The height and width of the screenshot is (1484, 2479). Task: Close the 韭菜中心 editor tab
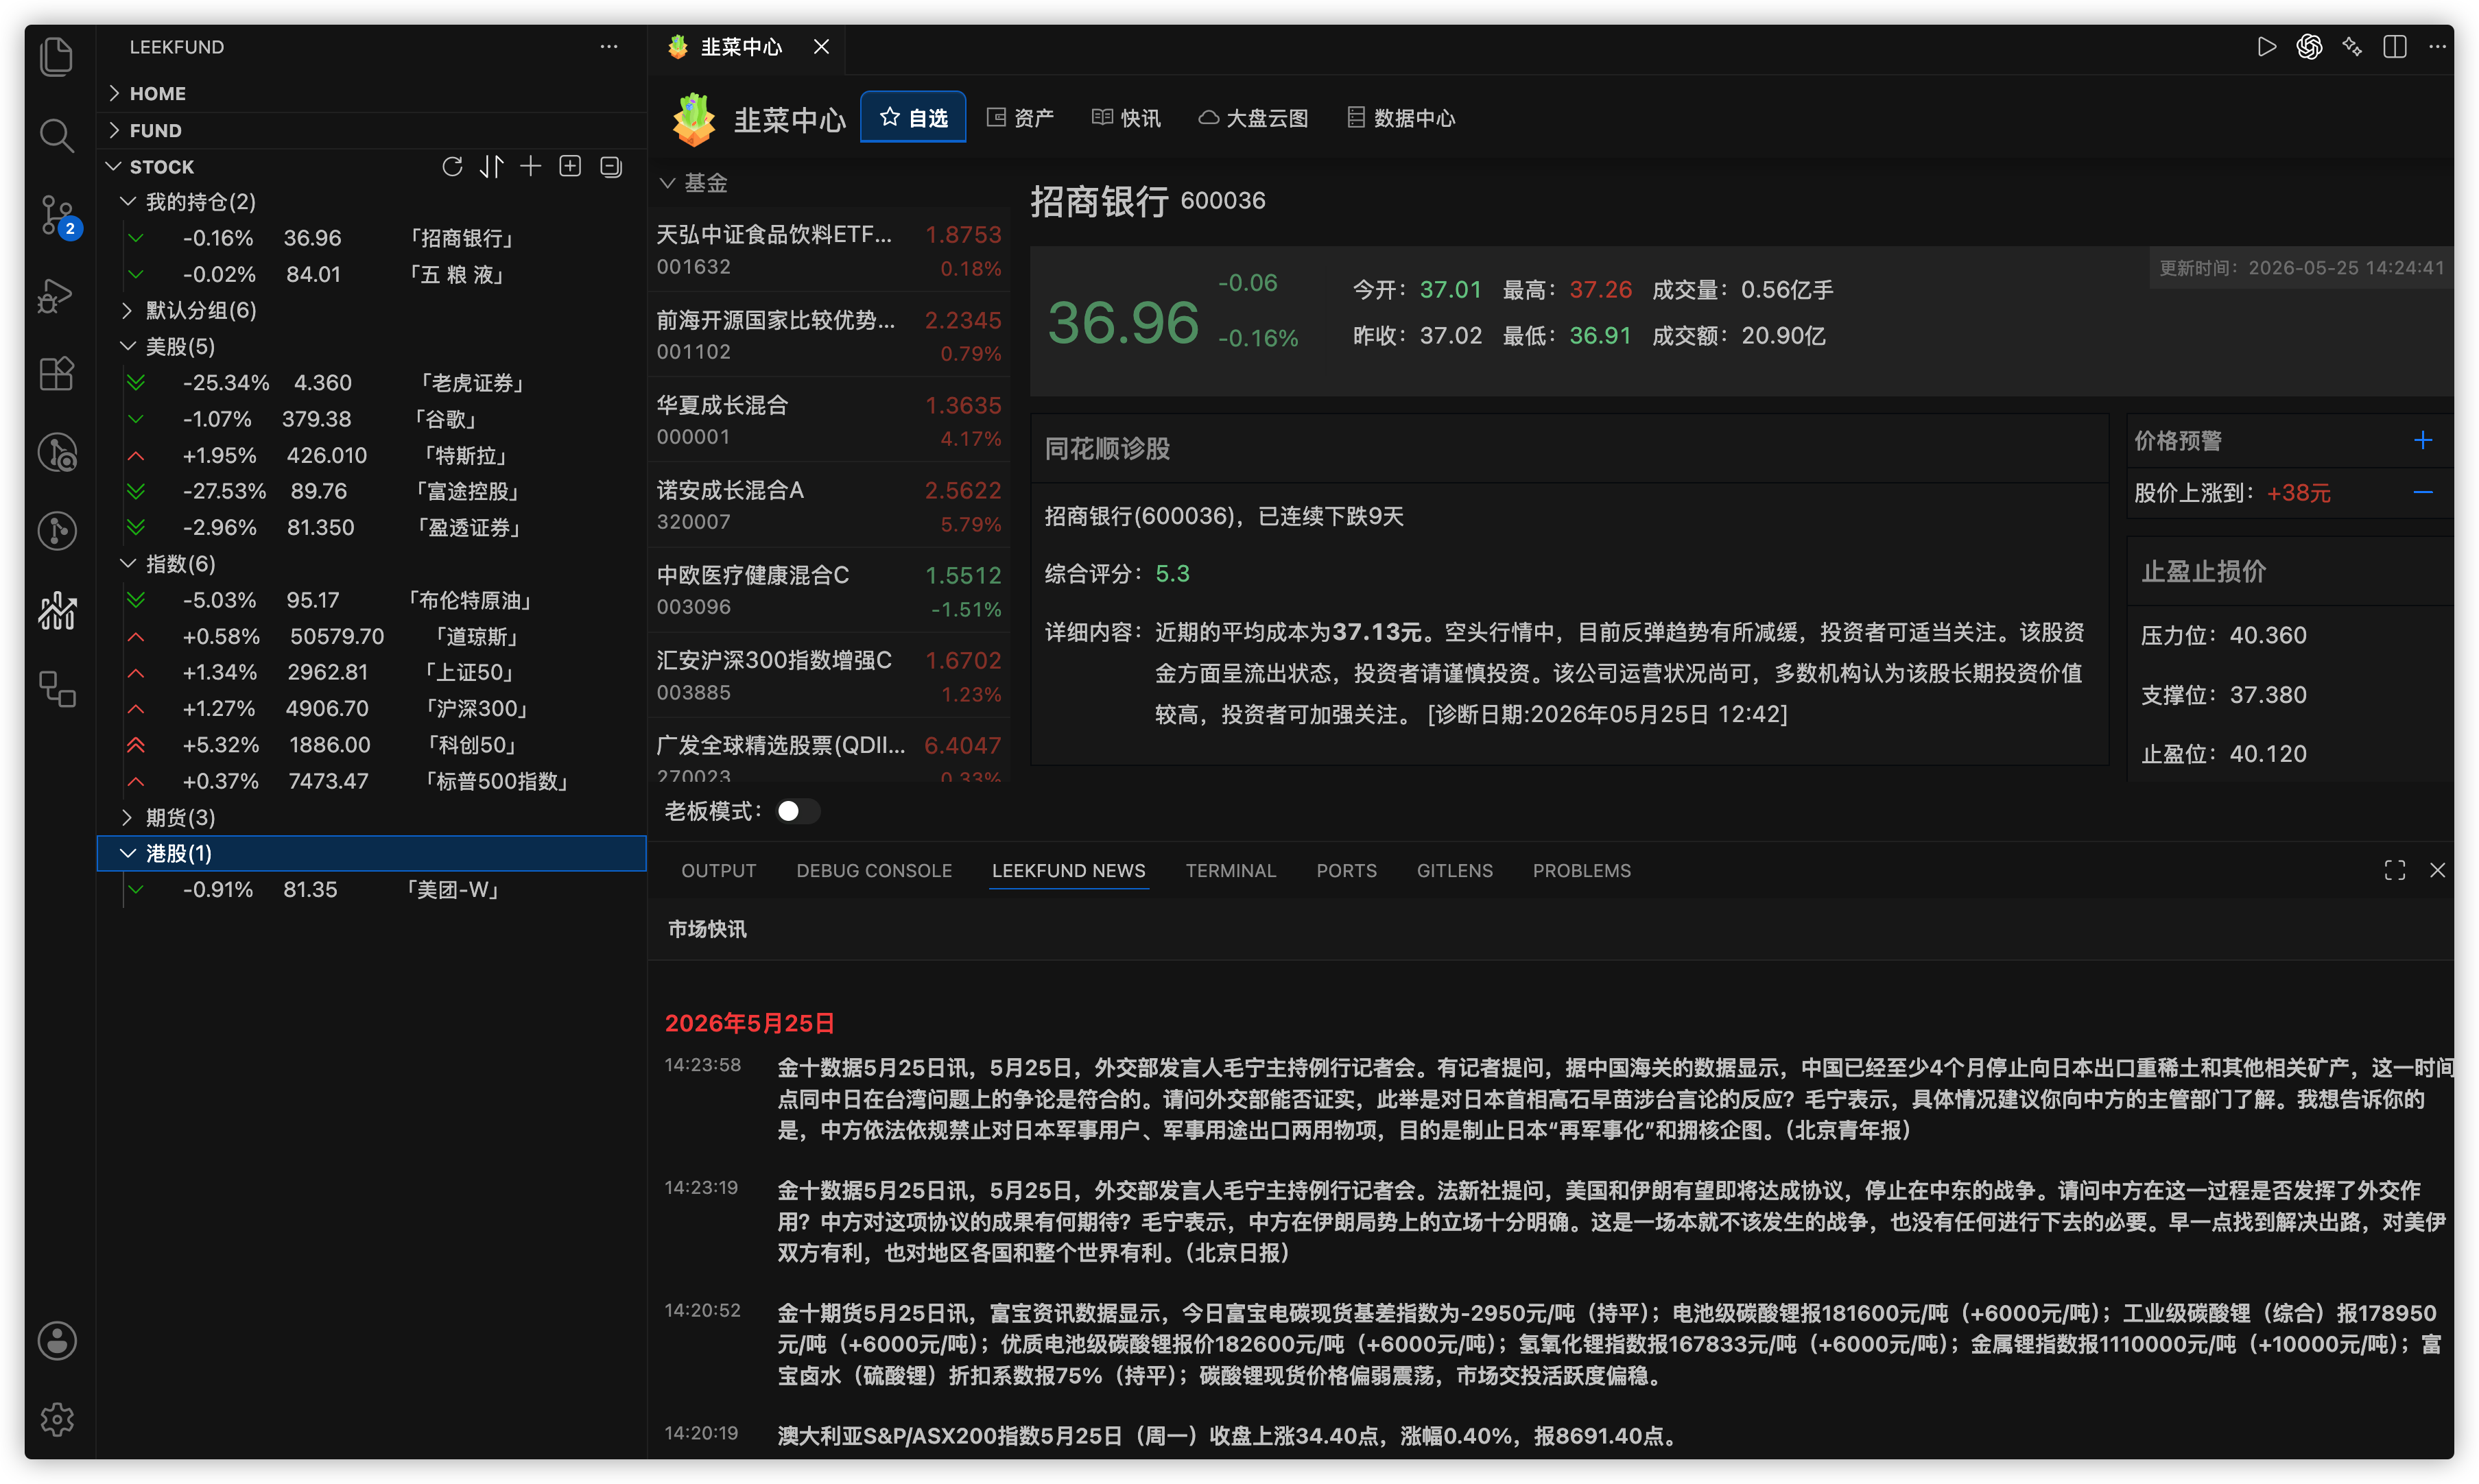(x=821, y=47)
